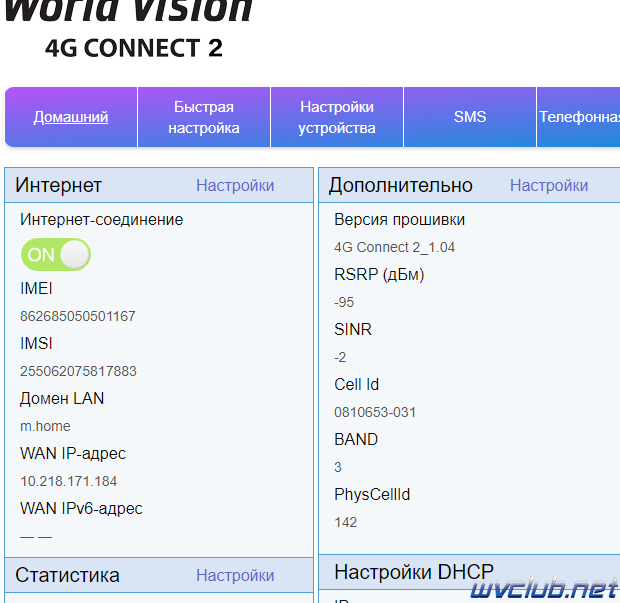620x603 pixels.
Task: Click the Версия прошивки label
Action: coord(399,220)
